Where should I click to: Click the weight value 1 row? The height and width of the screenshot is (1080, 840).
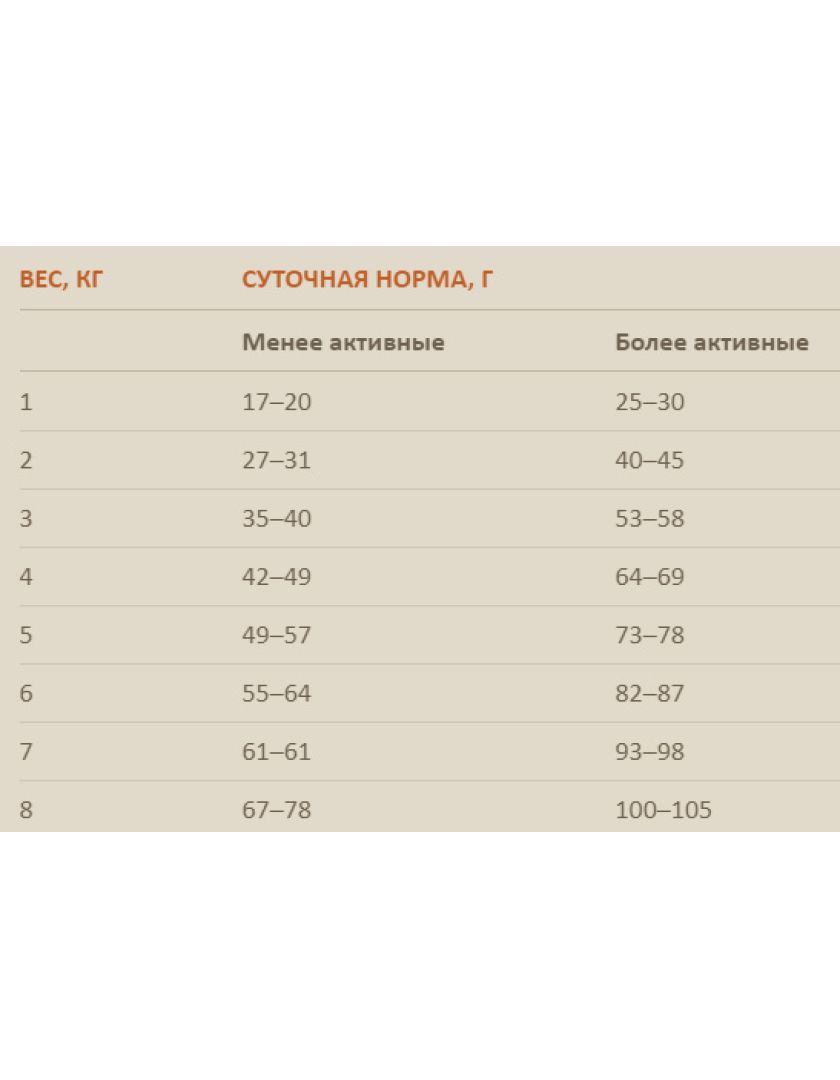(x=26, y=402)
